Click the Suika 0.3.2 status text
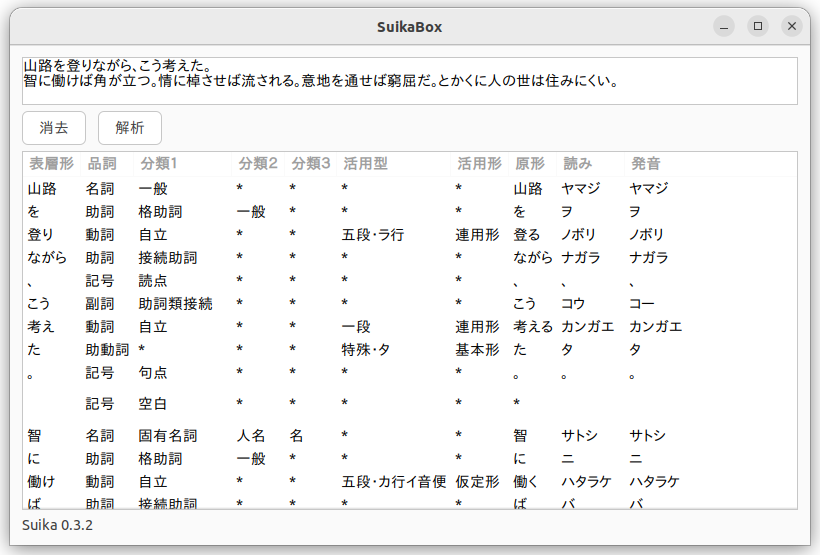820x555 pixels. pos(58,525)
